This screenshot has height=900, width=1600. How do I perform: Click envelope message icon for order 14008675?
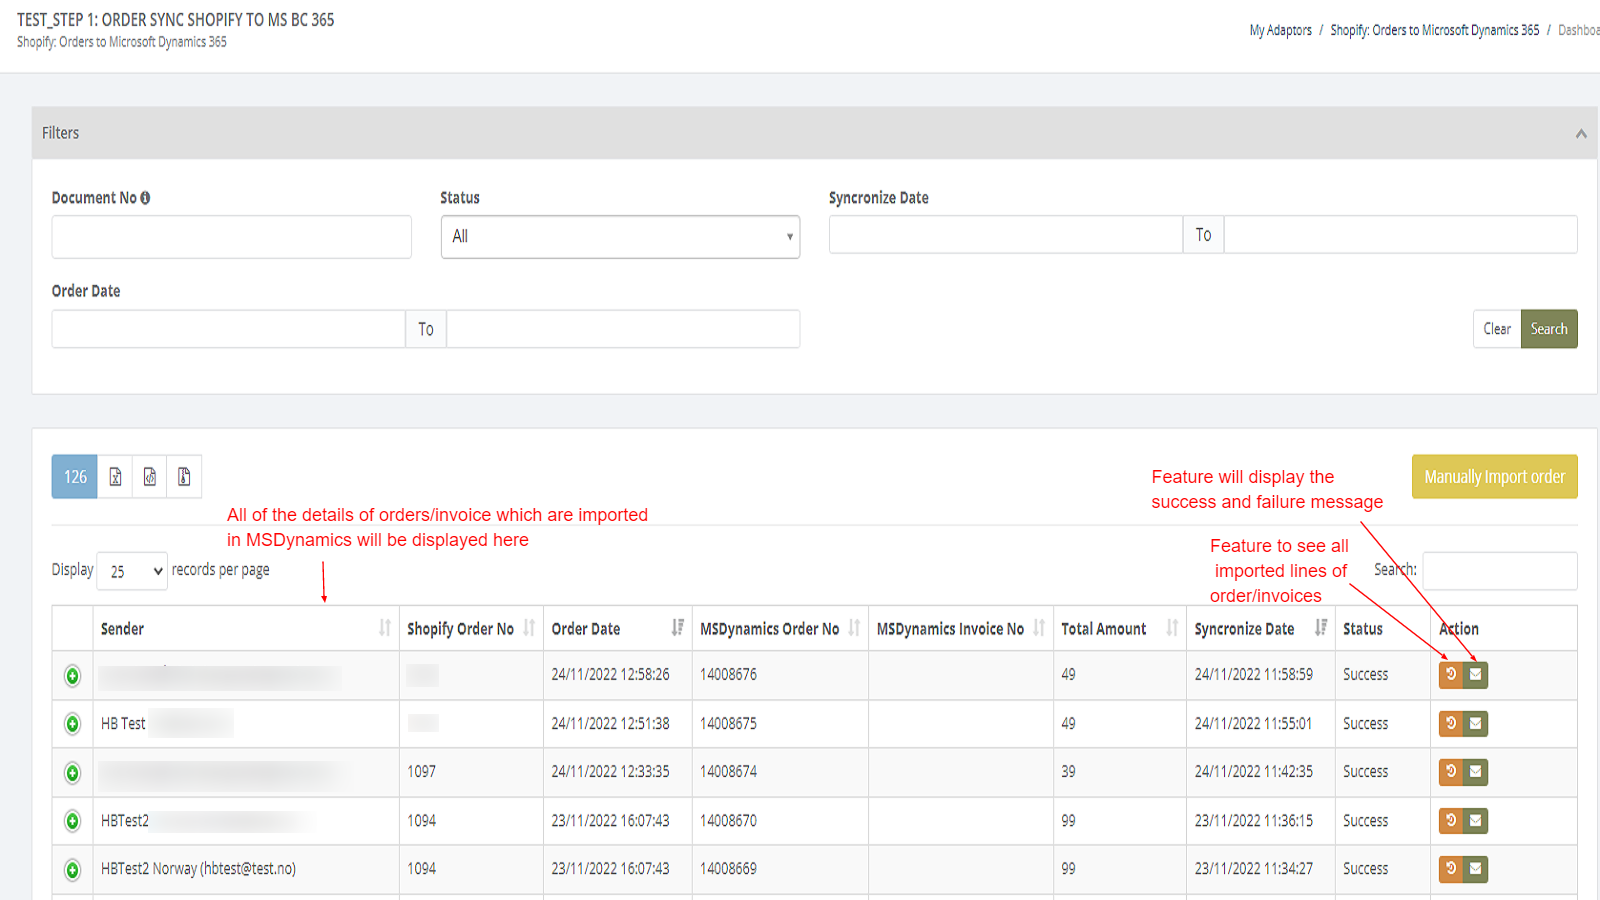tap(1476, 723)
